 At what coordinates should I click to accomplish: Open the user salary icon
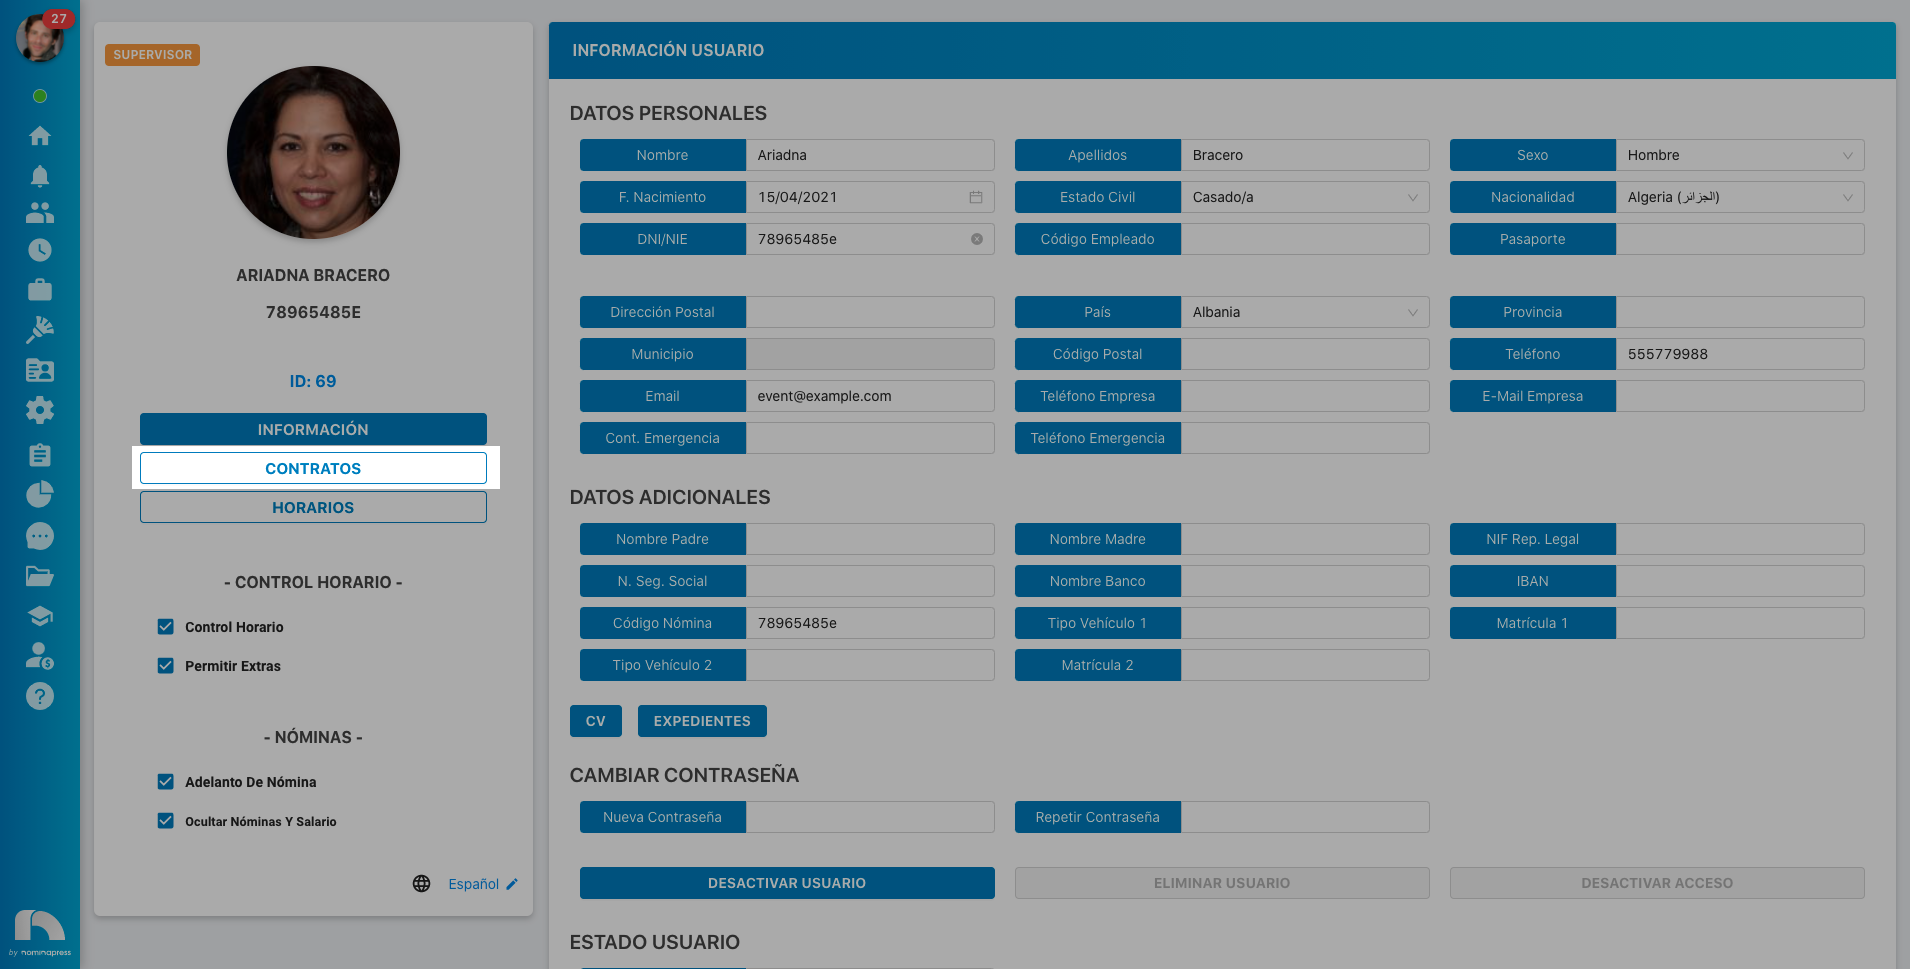(40, 656)
